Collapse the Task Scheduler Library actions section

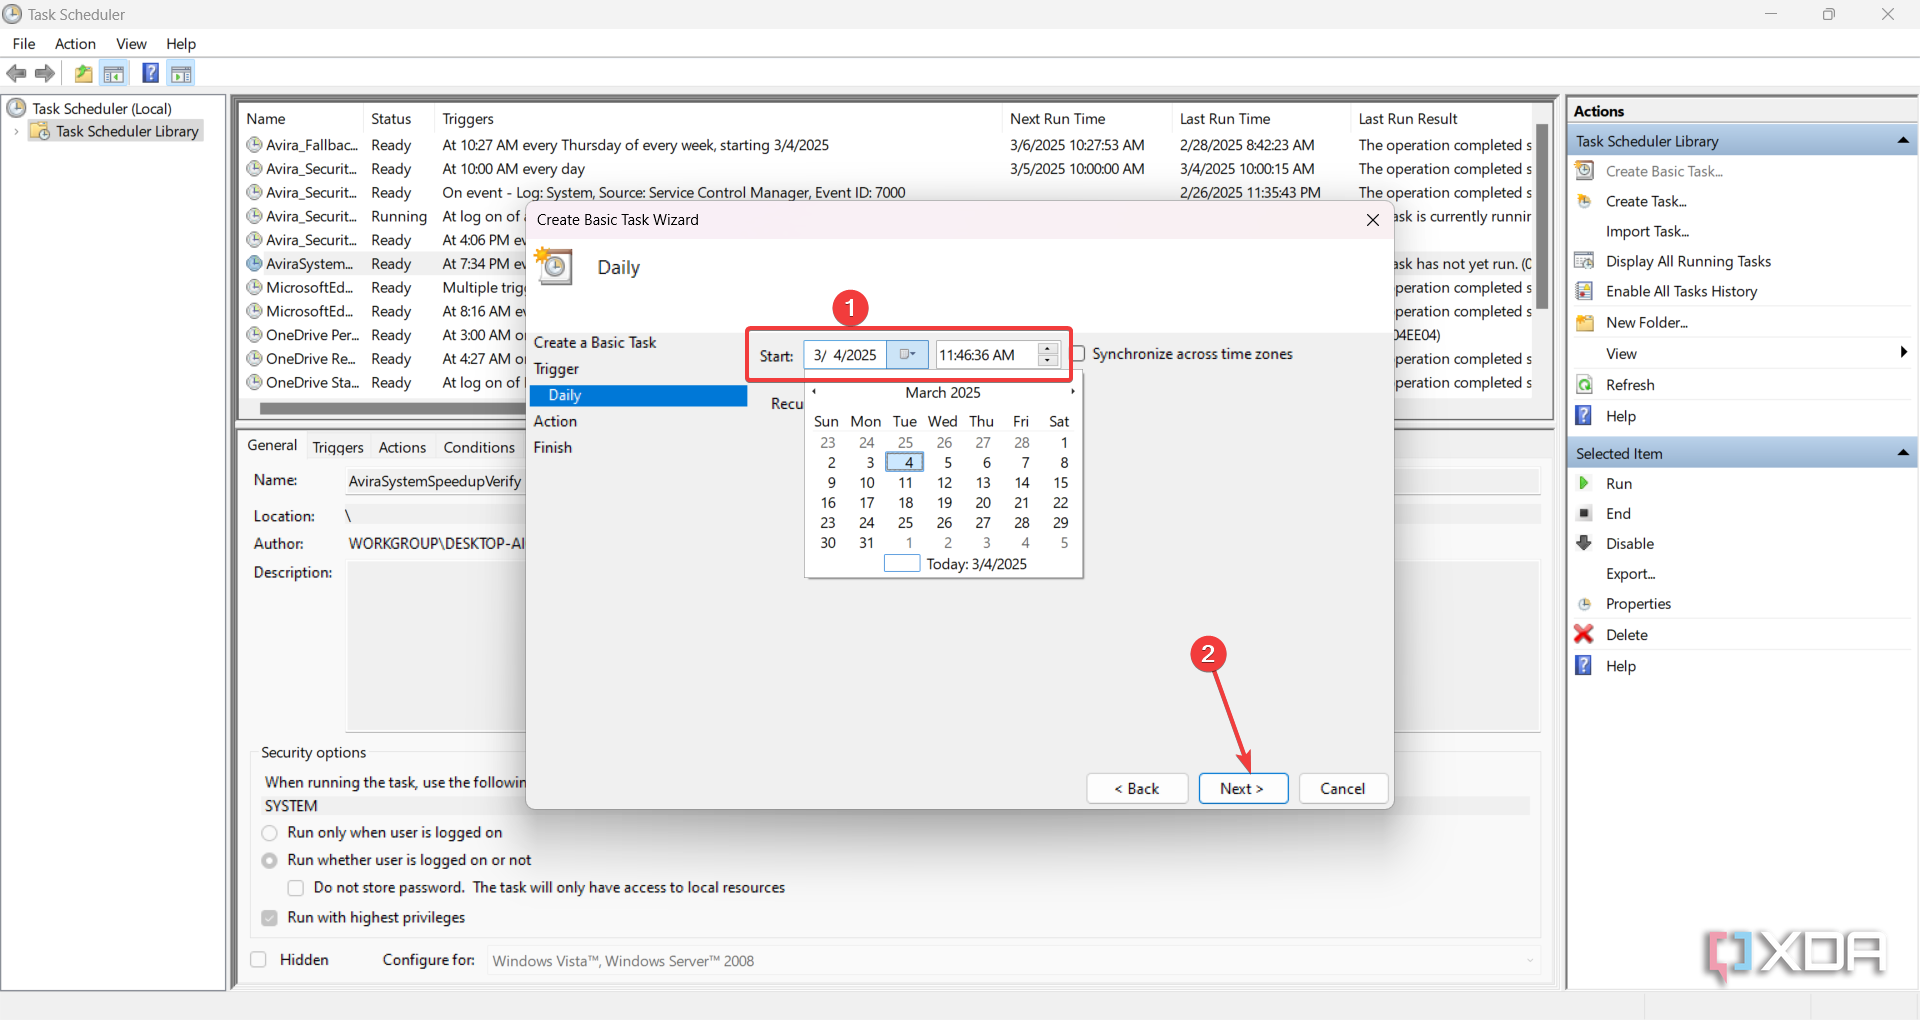[x=1902, y=141]
